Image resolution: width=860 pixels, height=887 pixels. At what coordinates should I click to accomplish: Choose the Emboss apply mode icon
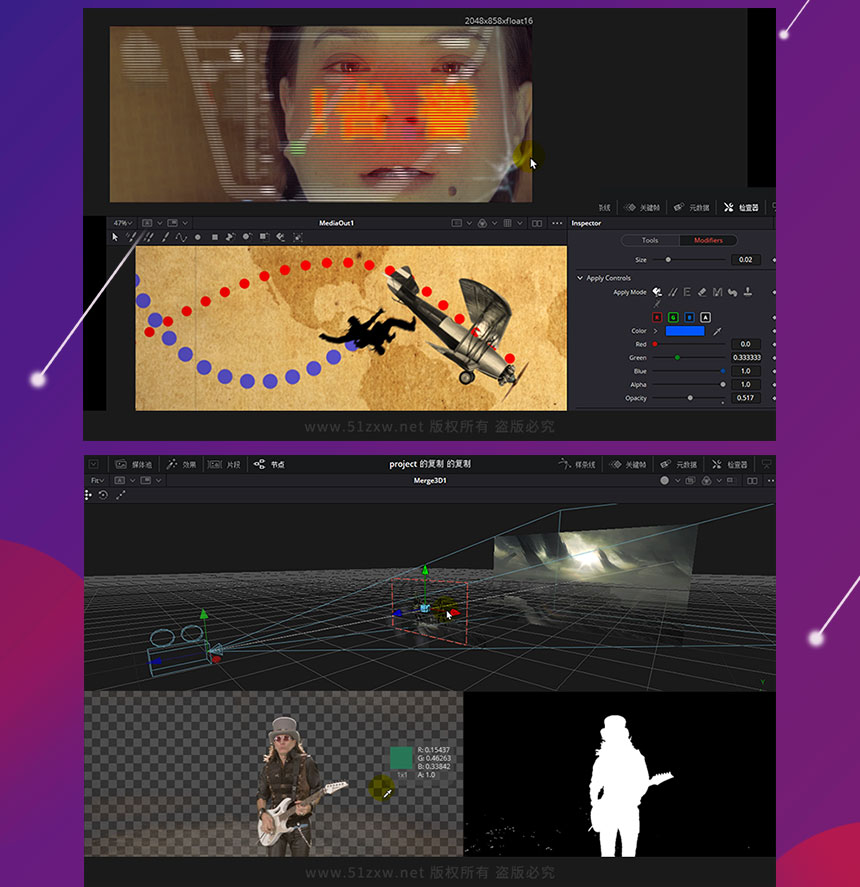coord(687,292)
